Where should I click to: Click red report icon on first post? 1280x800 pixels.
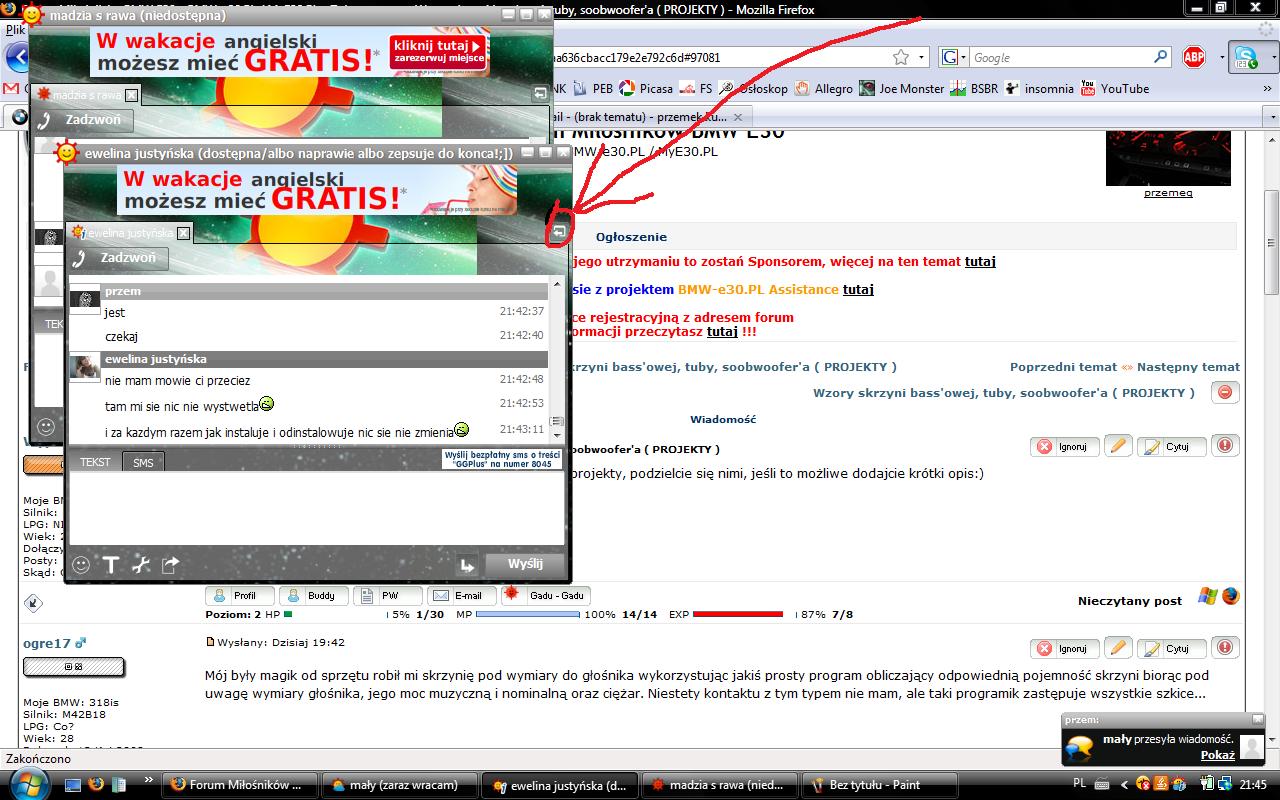[1226, 446]
